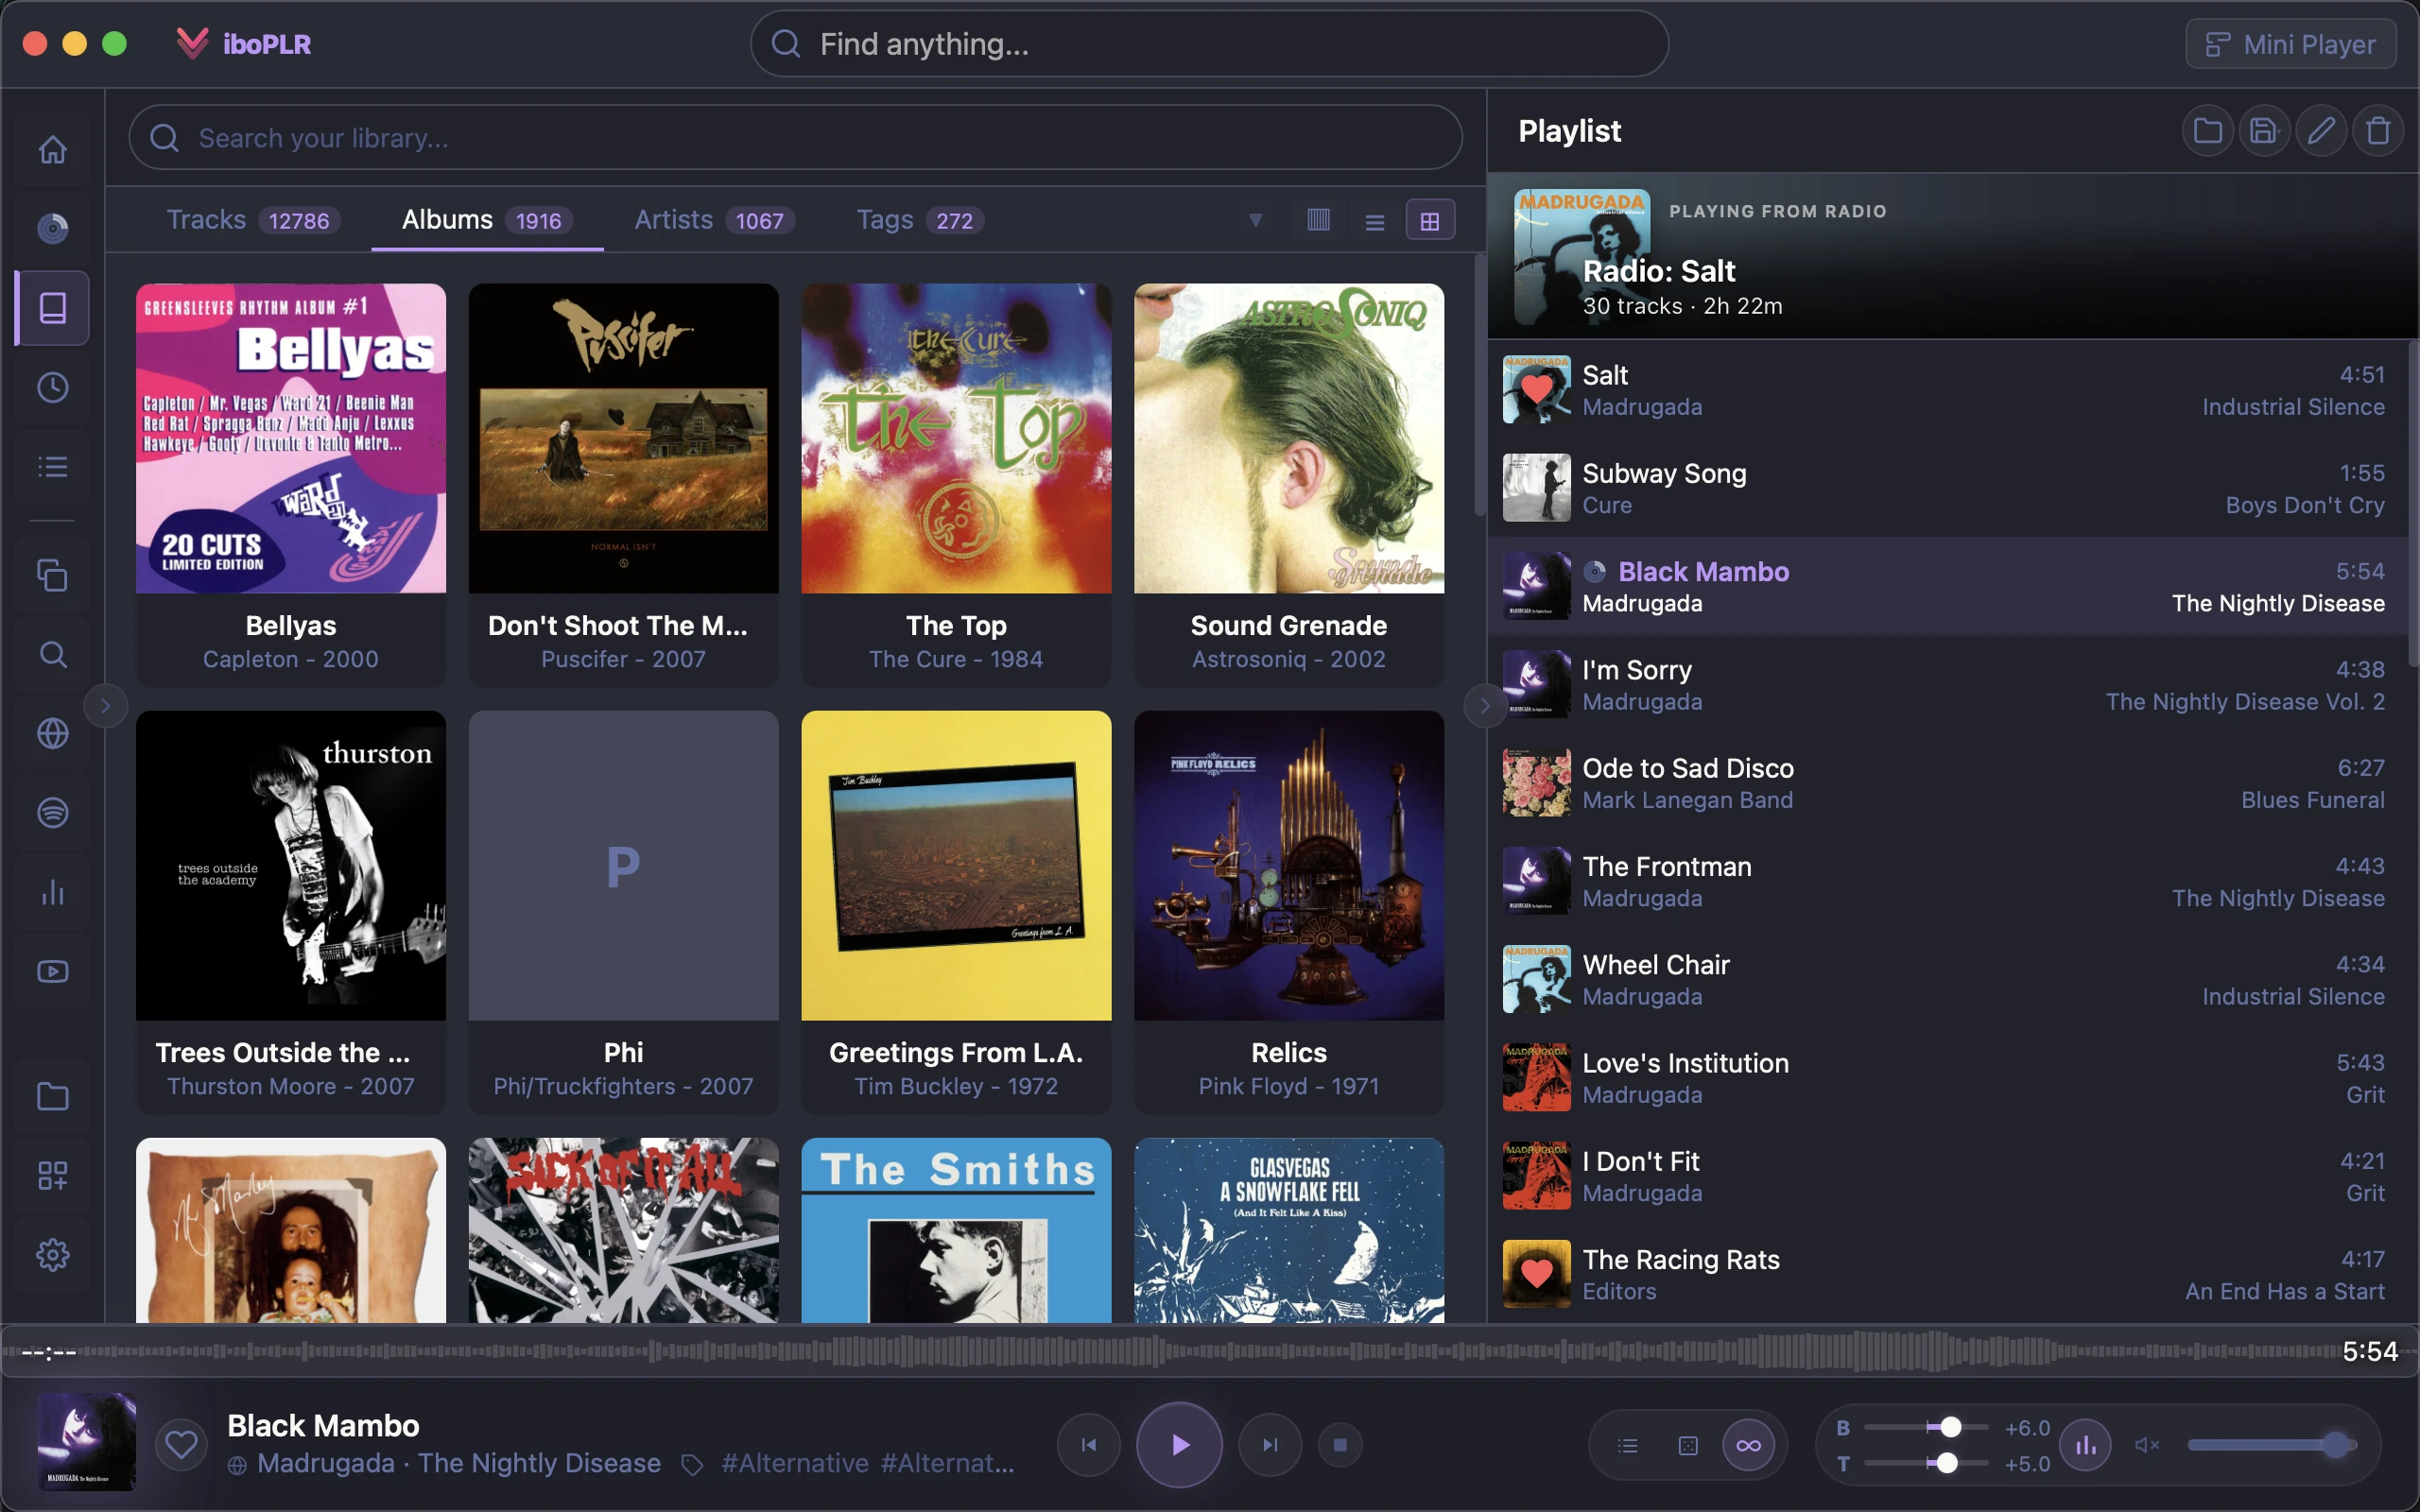Image resolution: width=2420 pixels, height=1512 pixels.
Task: Switch to grid view layout
Action: click(1430, 221)
